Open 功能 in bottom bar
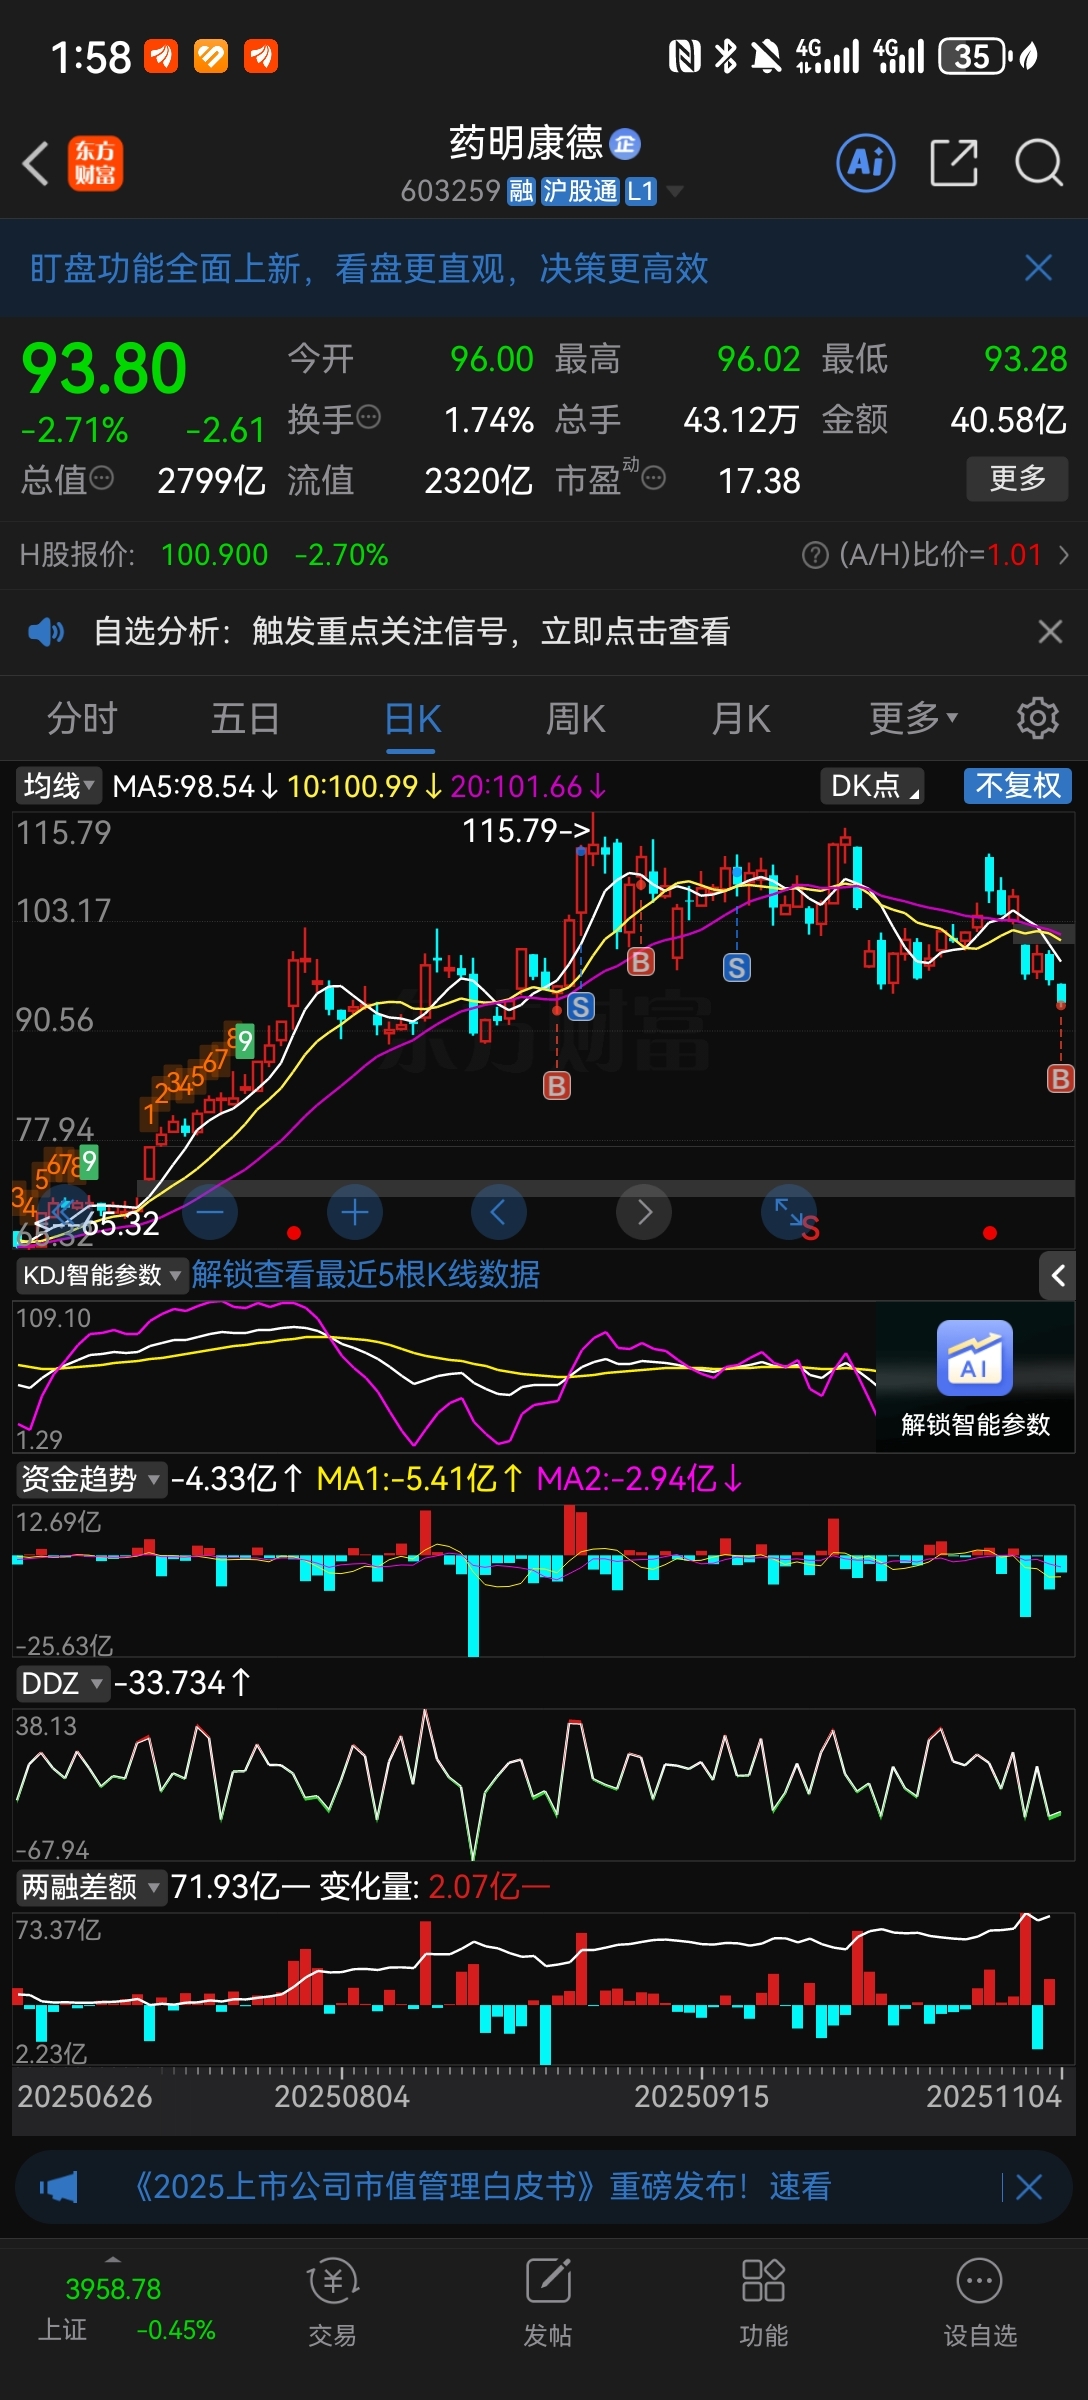 pos(763,2303)
